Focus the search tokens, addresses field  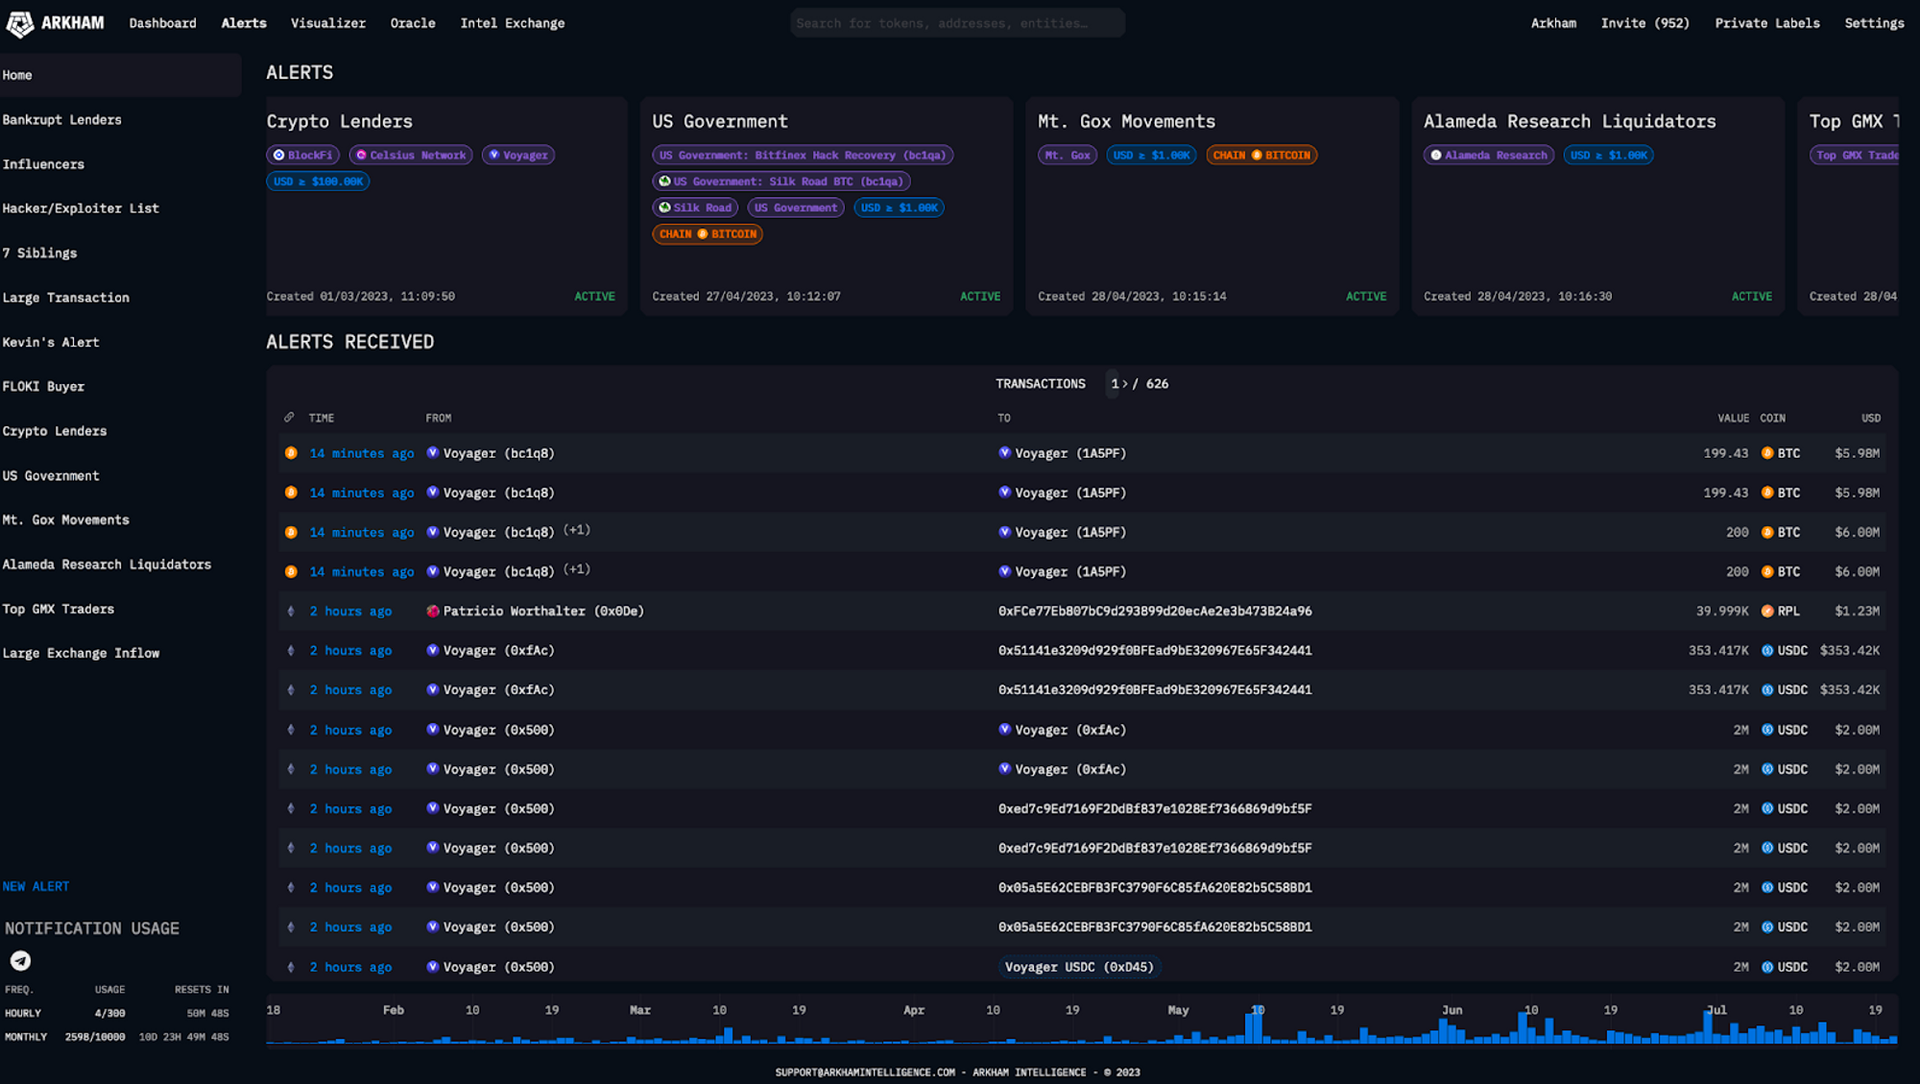pos(957,23)
